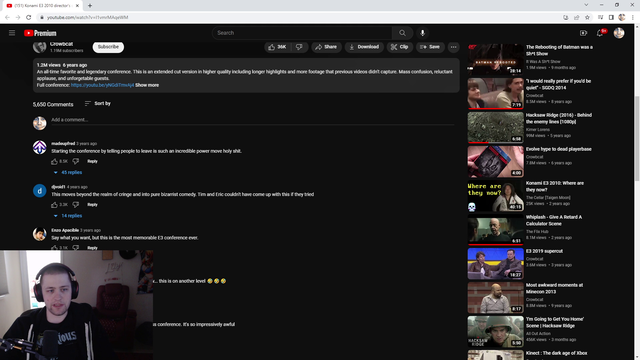Dislike Enzo Apacible's comment
Image resolution: width=640 pixels, height=360 pixels.
[76, 247]
